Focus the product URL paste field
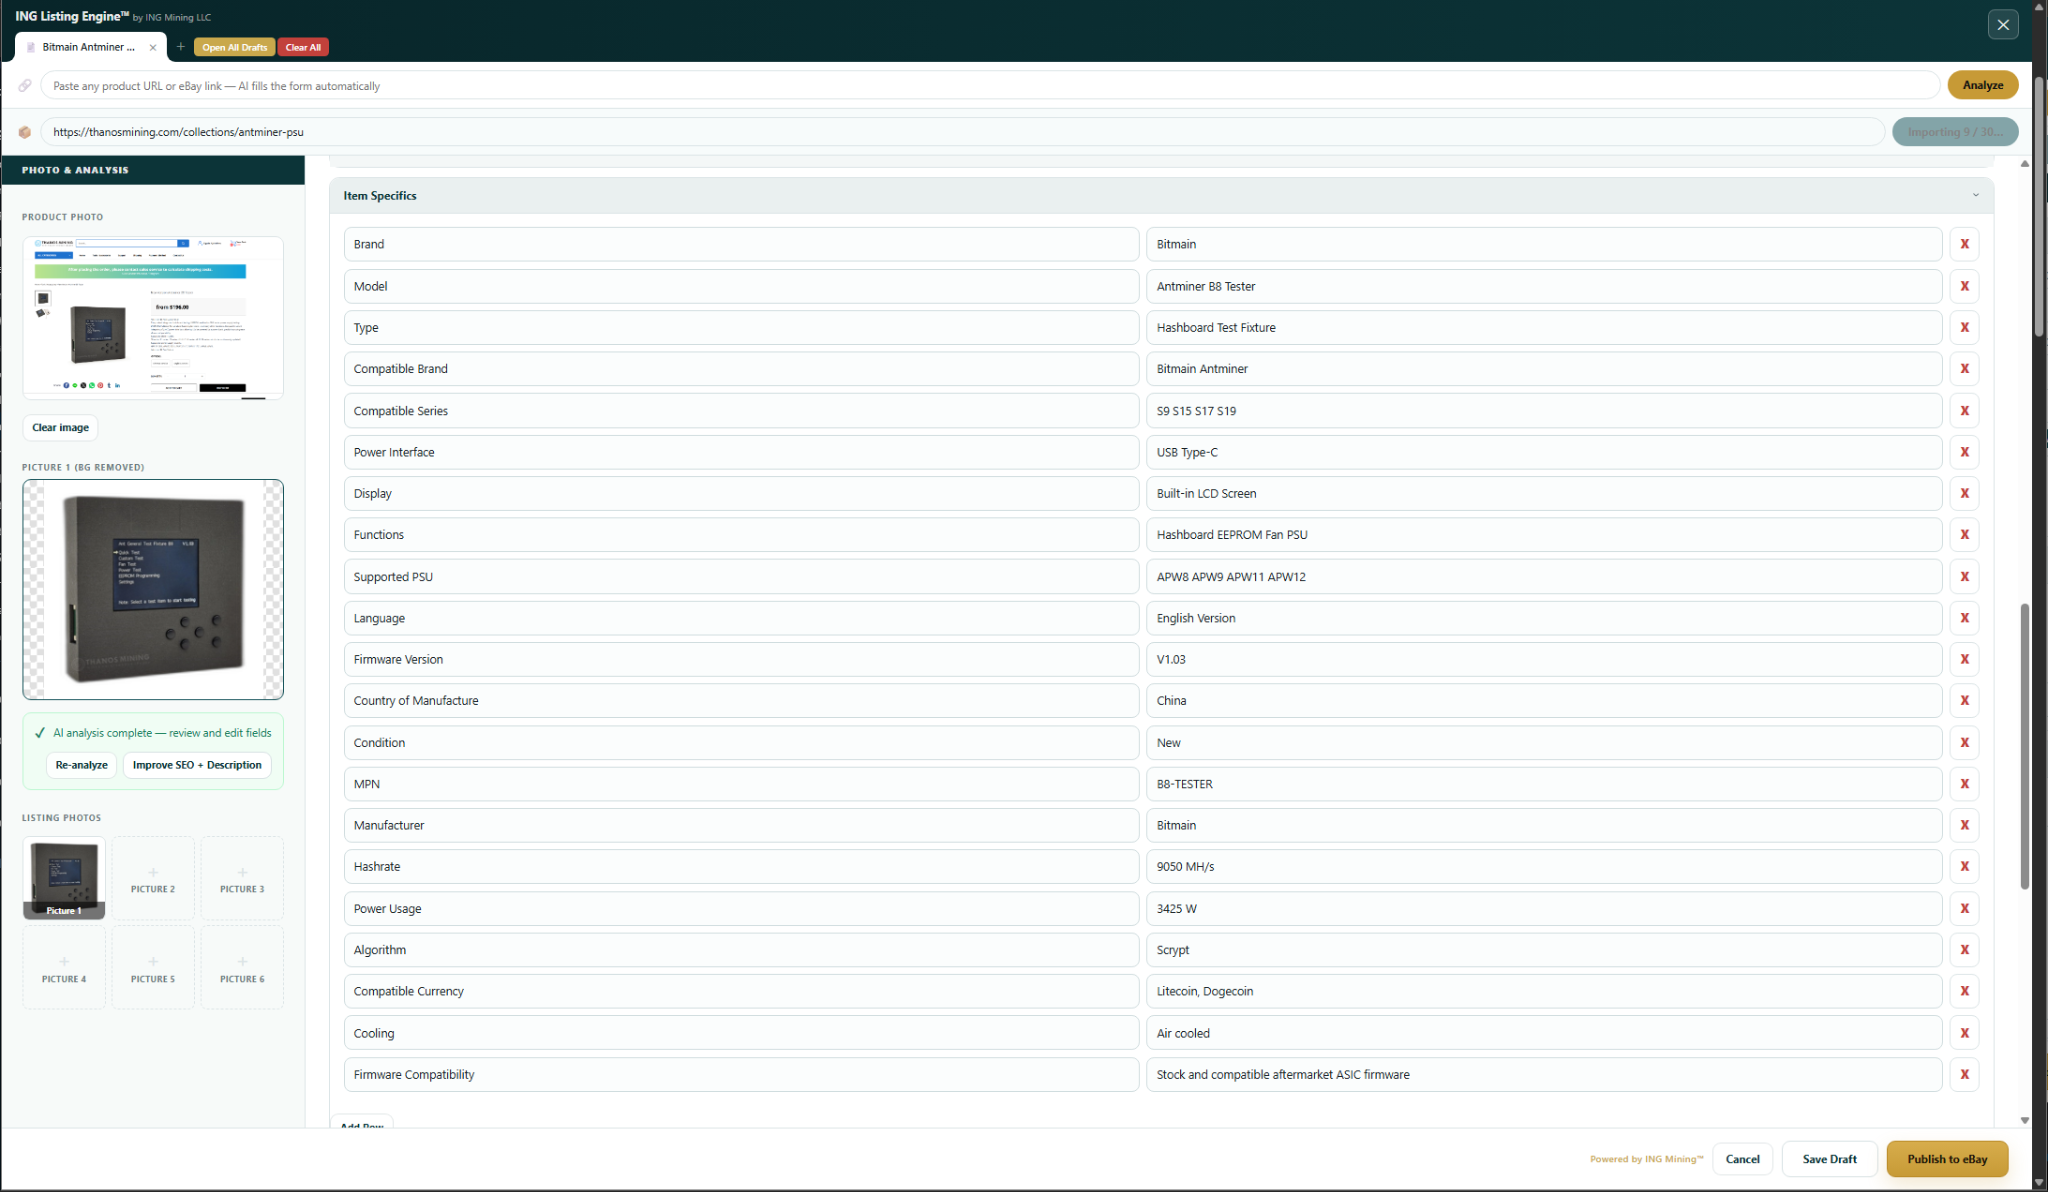Screen dimensions: 2048x1192 (x=990, y=86)
